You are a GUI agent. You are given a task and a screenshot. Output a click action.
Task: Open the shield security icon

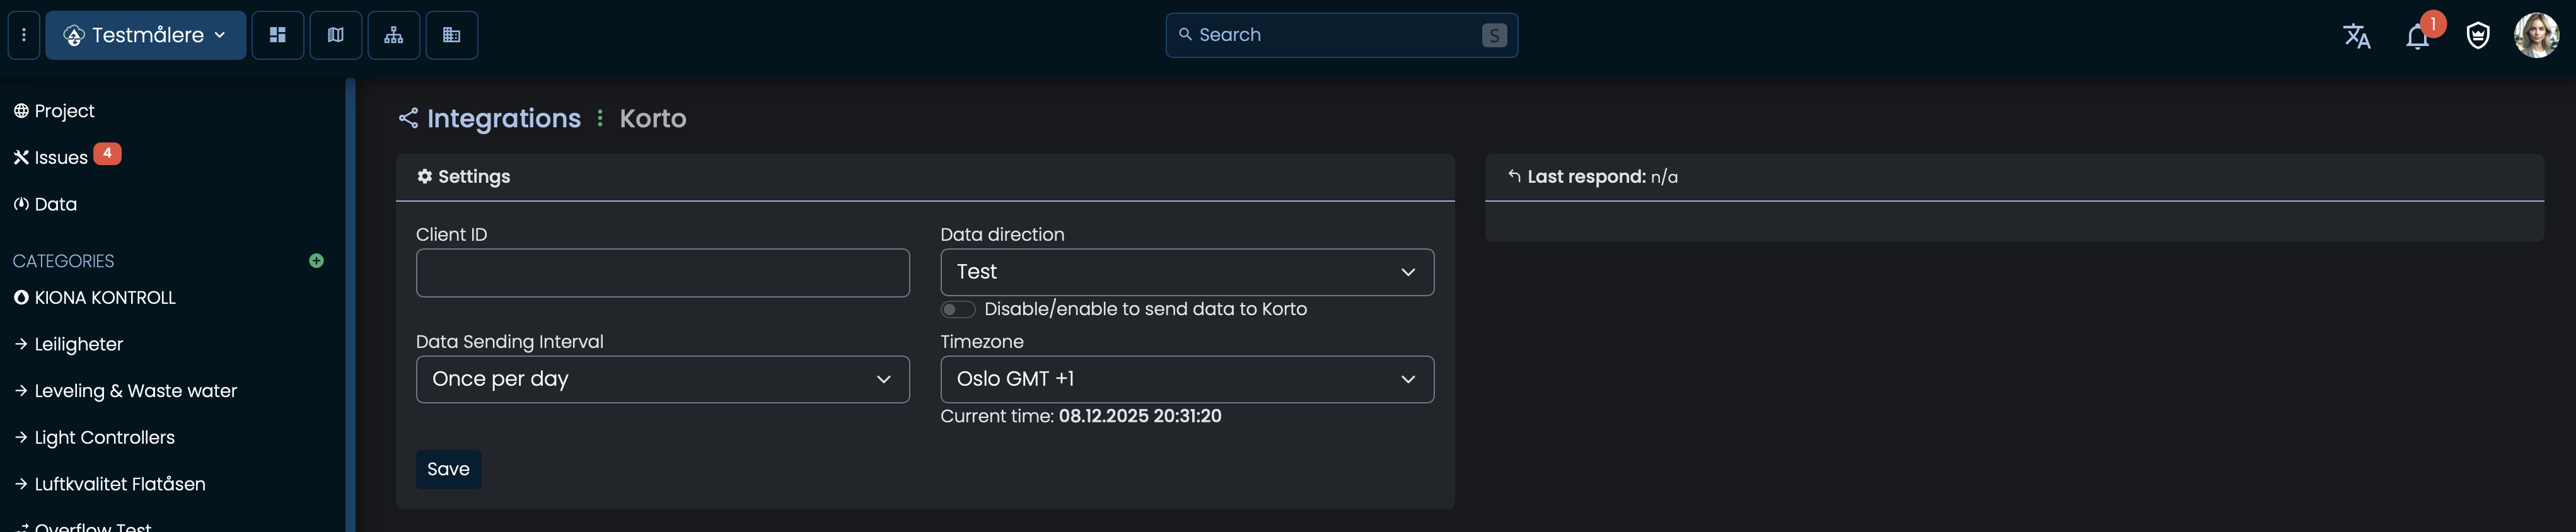click(x=2478, y=36)
